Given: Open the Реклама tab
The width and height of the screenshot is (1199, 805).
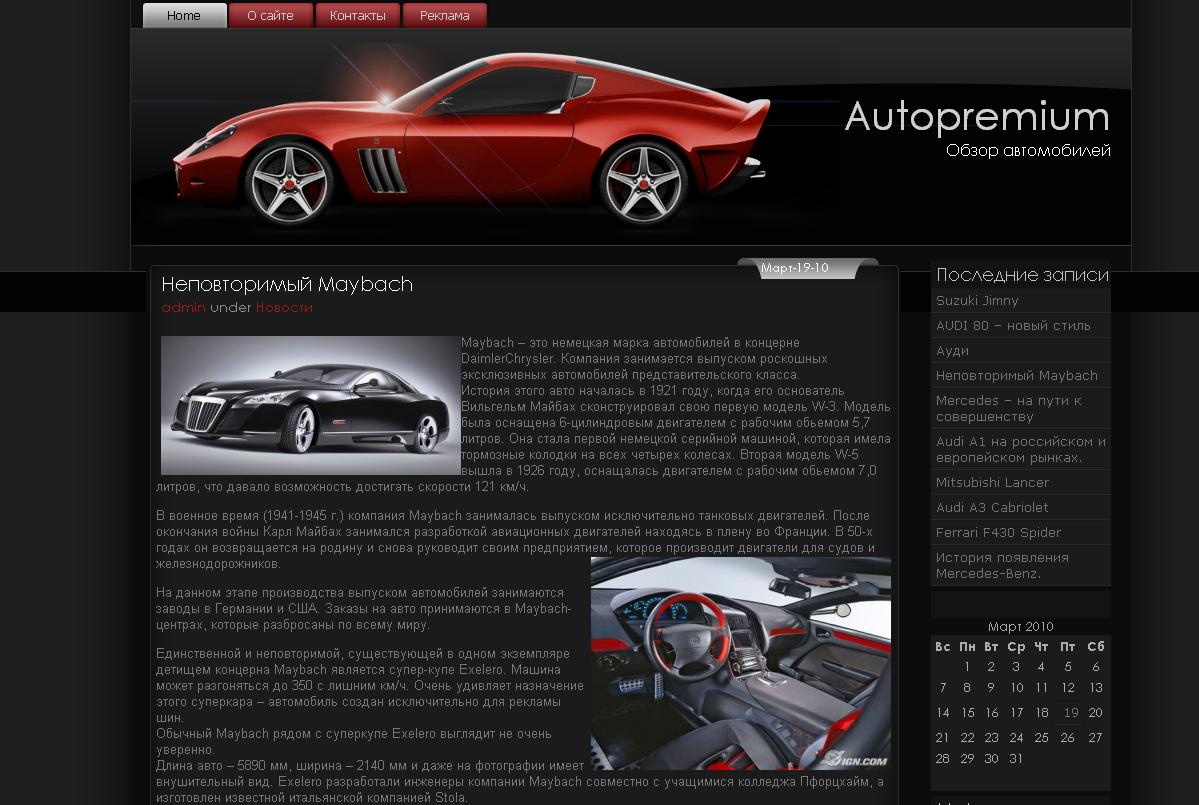Looking at the screenshot, I should tap(444, 15).
